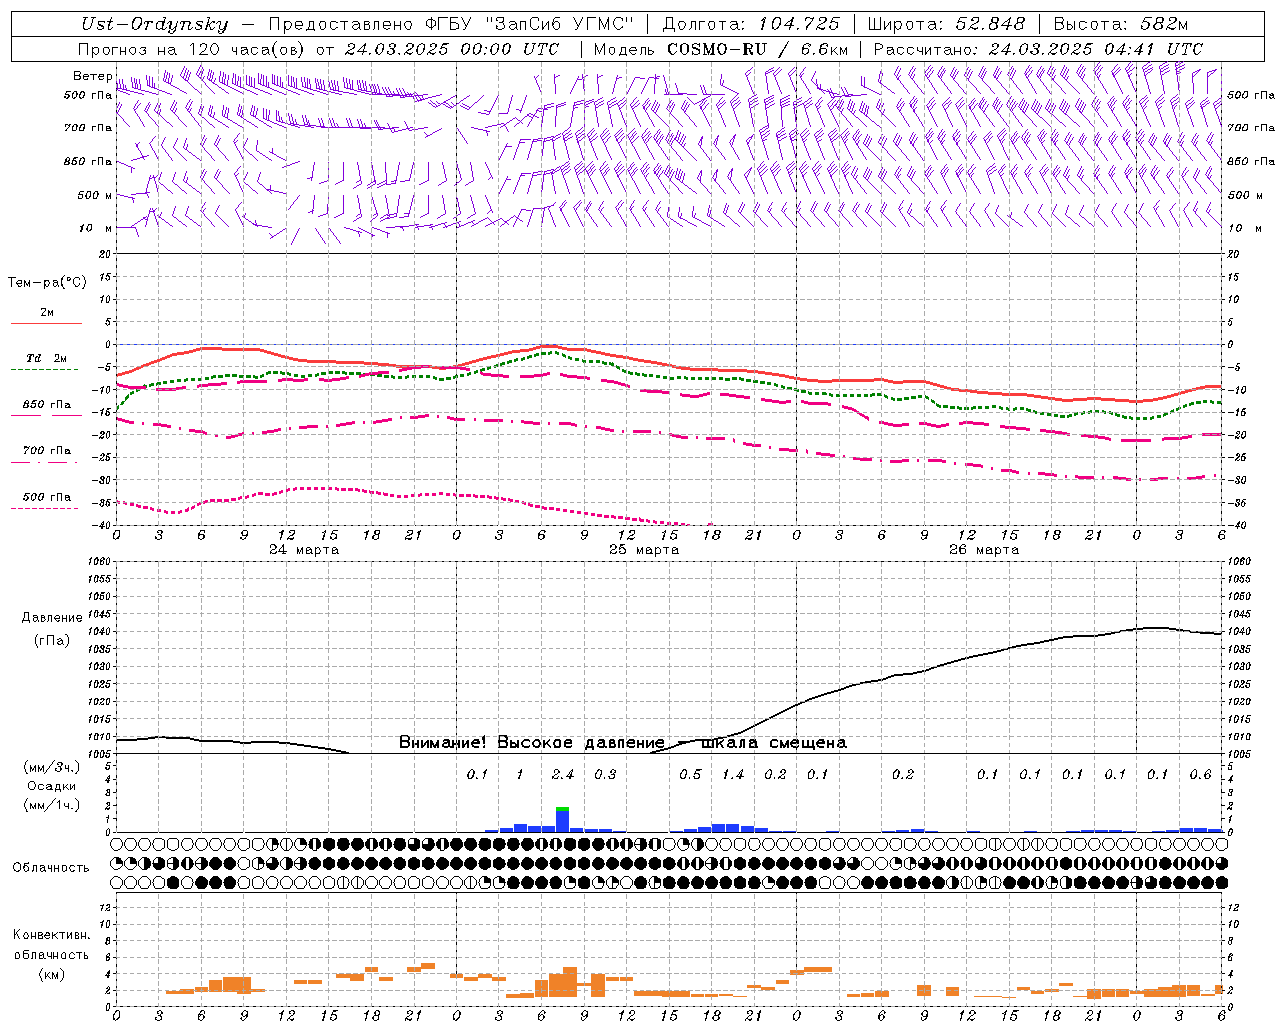Click the '25 марта' date label
The width and height of the screenshot is (1280, 1024).
pyautogui.click(x=644, y=550)
